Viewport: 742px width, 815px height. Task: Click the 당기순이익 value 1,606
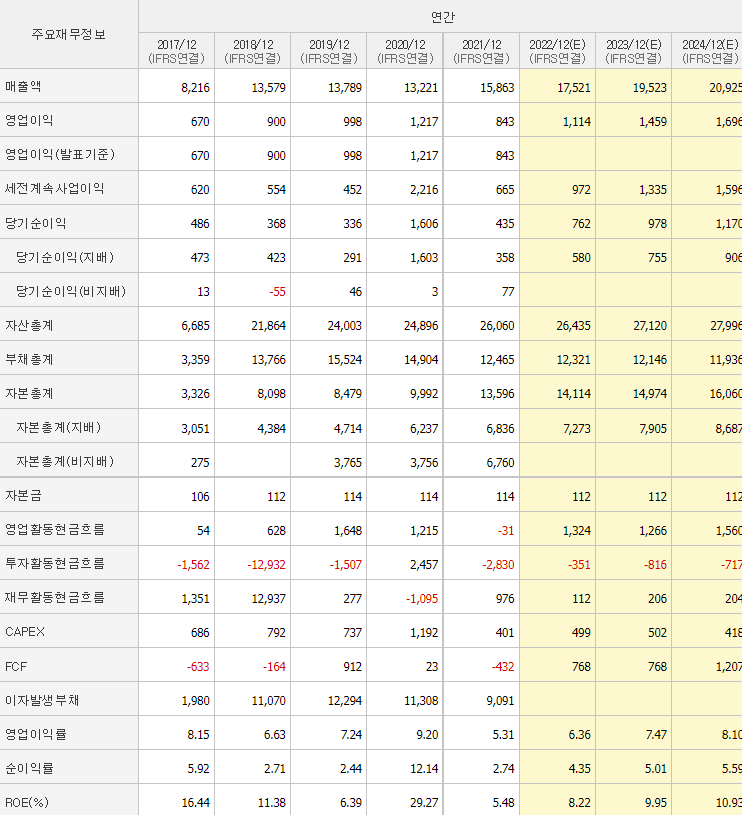pos(424,224)
